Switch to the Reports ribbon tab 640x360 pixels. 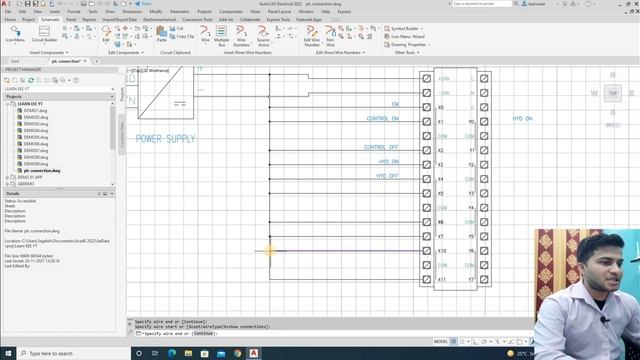click(x=89, y=20)
